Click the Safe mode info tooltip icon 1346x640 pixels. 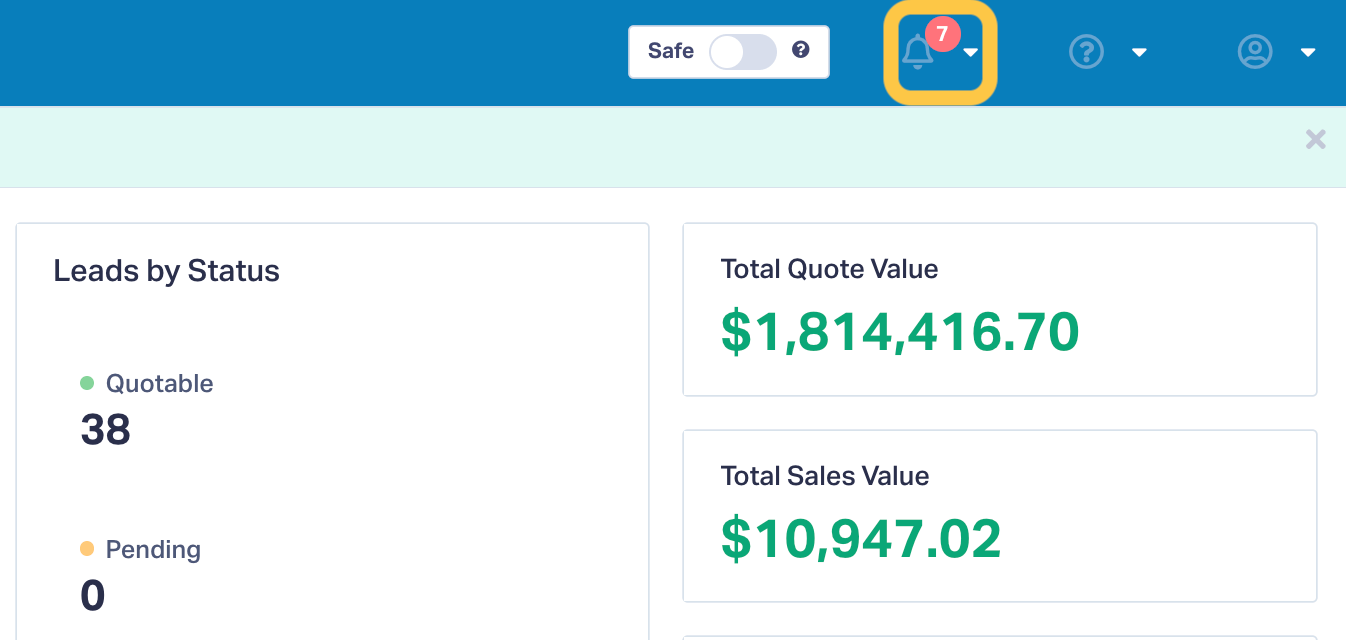pyautogui.click(x=800, y=49)
